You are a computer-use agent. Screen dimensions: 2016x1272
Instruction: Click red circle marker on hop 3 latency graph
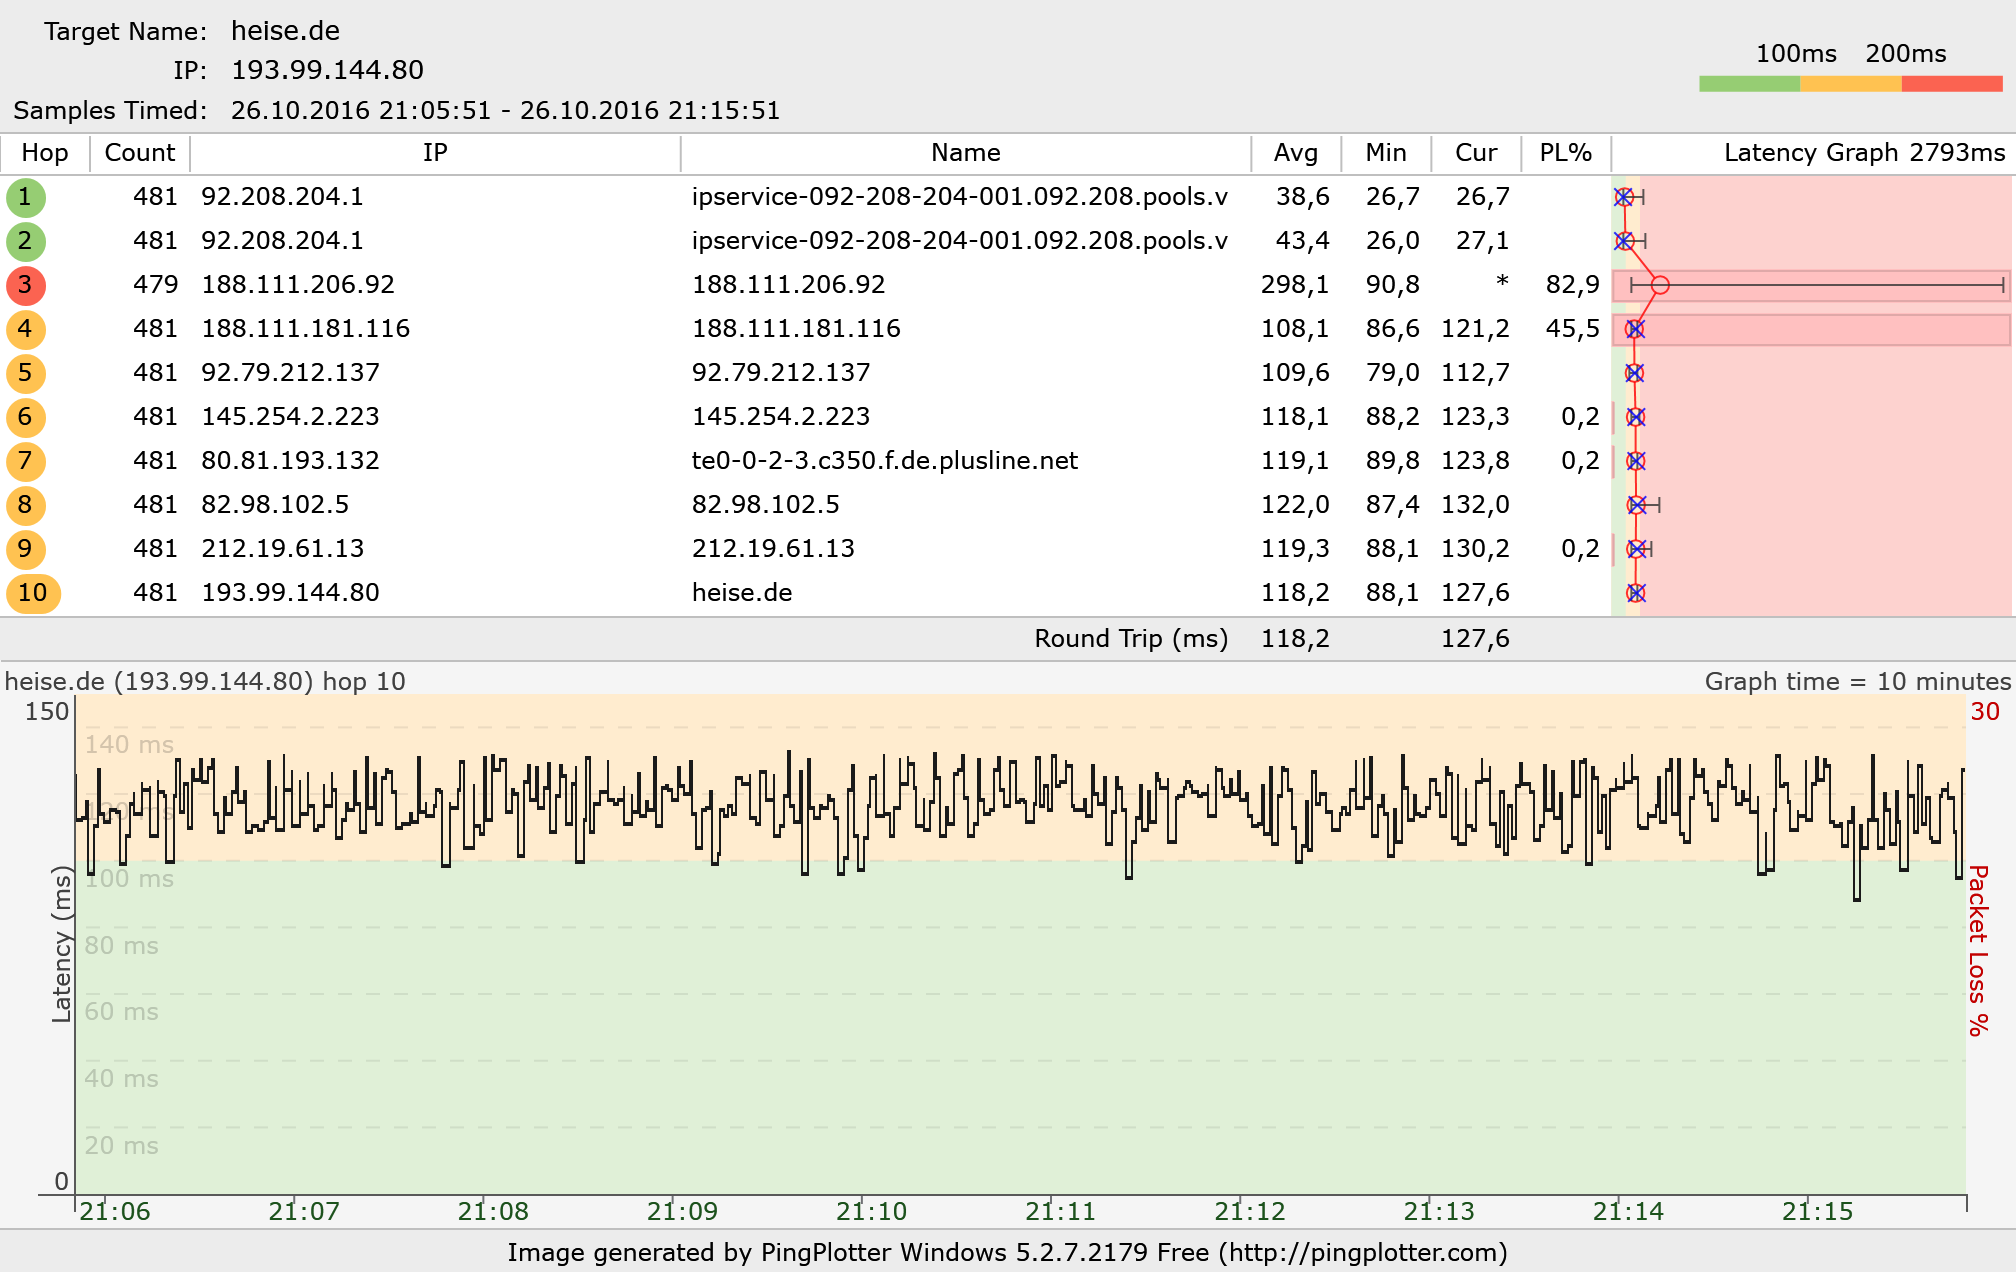coord(1660,285)
